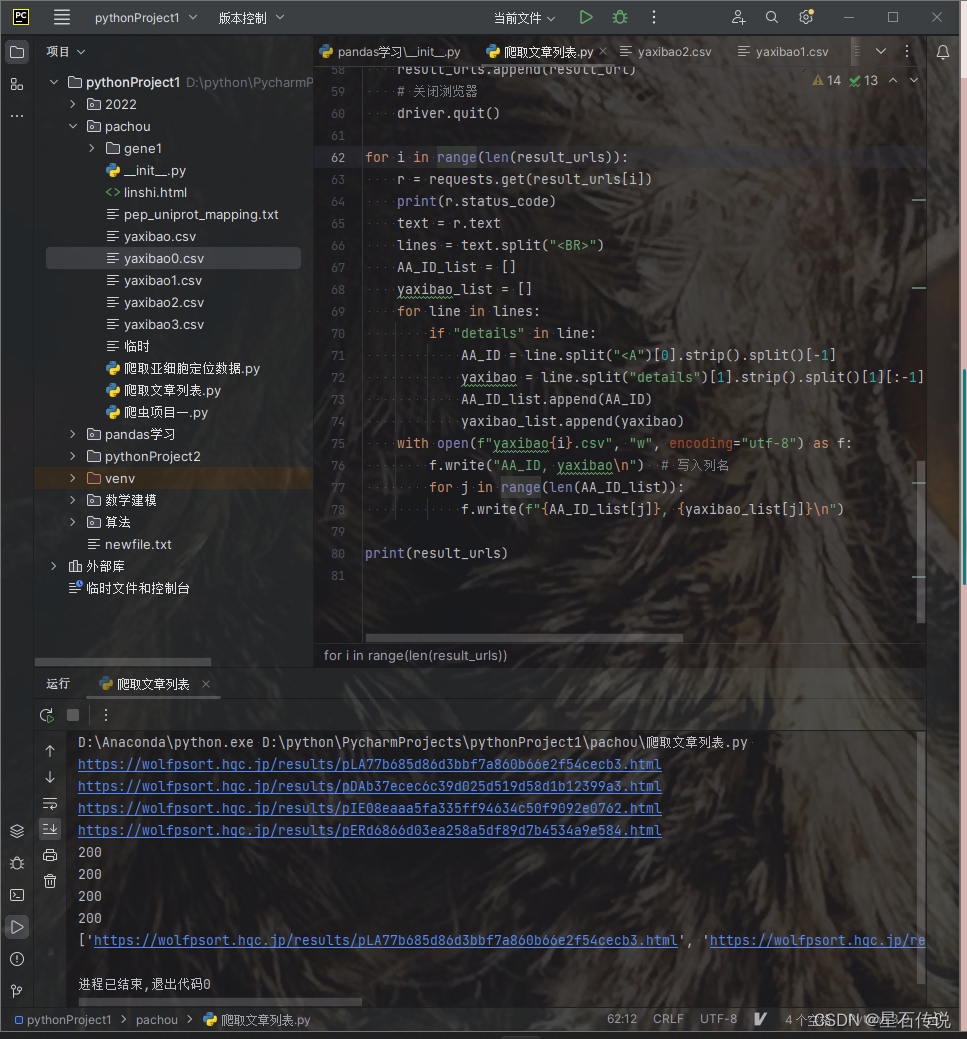Viewport: 967px width, 1039px height.
Task: Click the editor vertical scrollbar
Action: [x=921, y=541]
